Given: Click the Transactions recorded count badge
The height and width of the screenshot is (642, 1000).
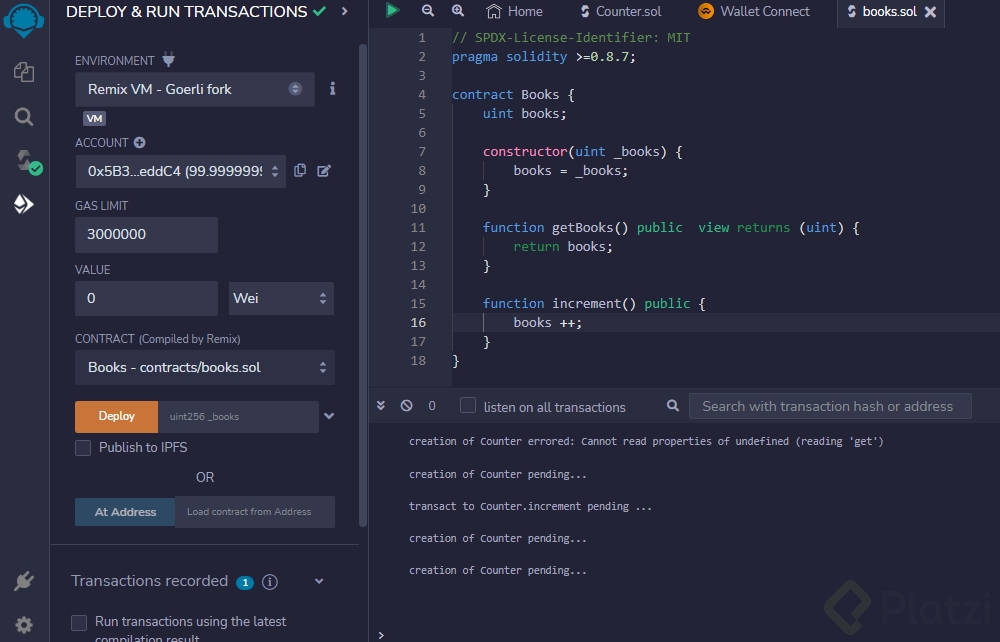Looking at the screenshot, I should click(245, 582).
